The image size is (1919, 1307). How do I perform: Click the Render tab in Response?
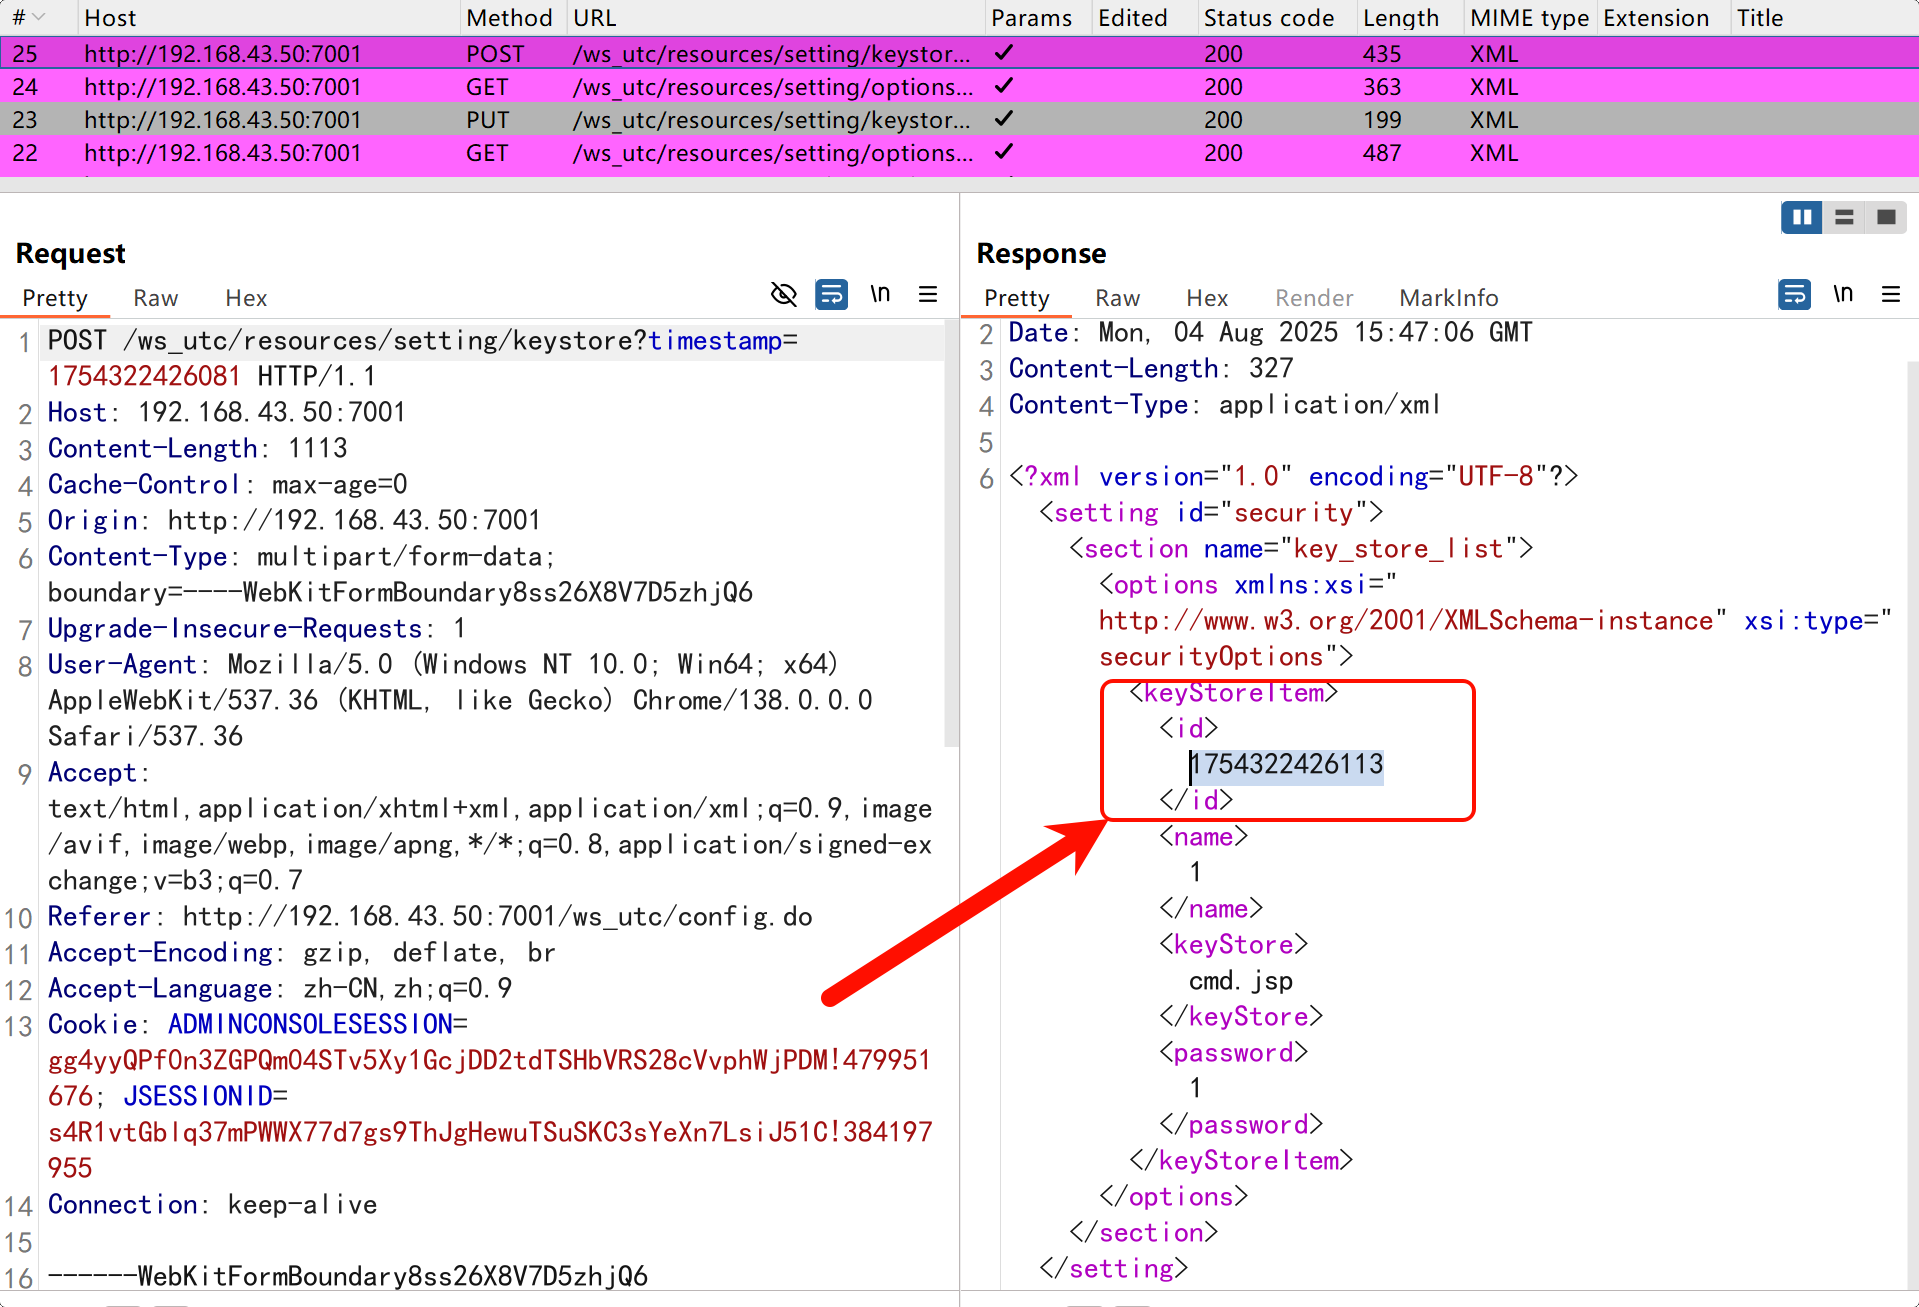(1313, 298)
